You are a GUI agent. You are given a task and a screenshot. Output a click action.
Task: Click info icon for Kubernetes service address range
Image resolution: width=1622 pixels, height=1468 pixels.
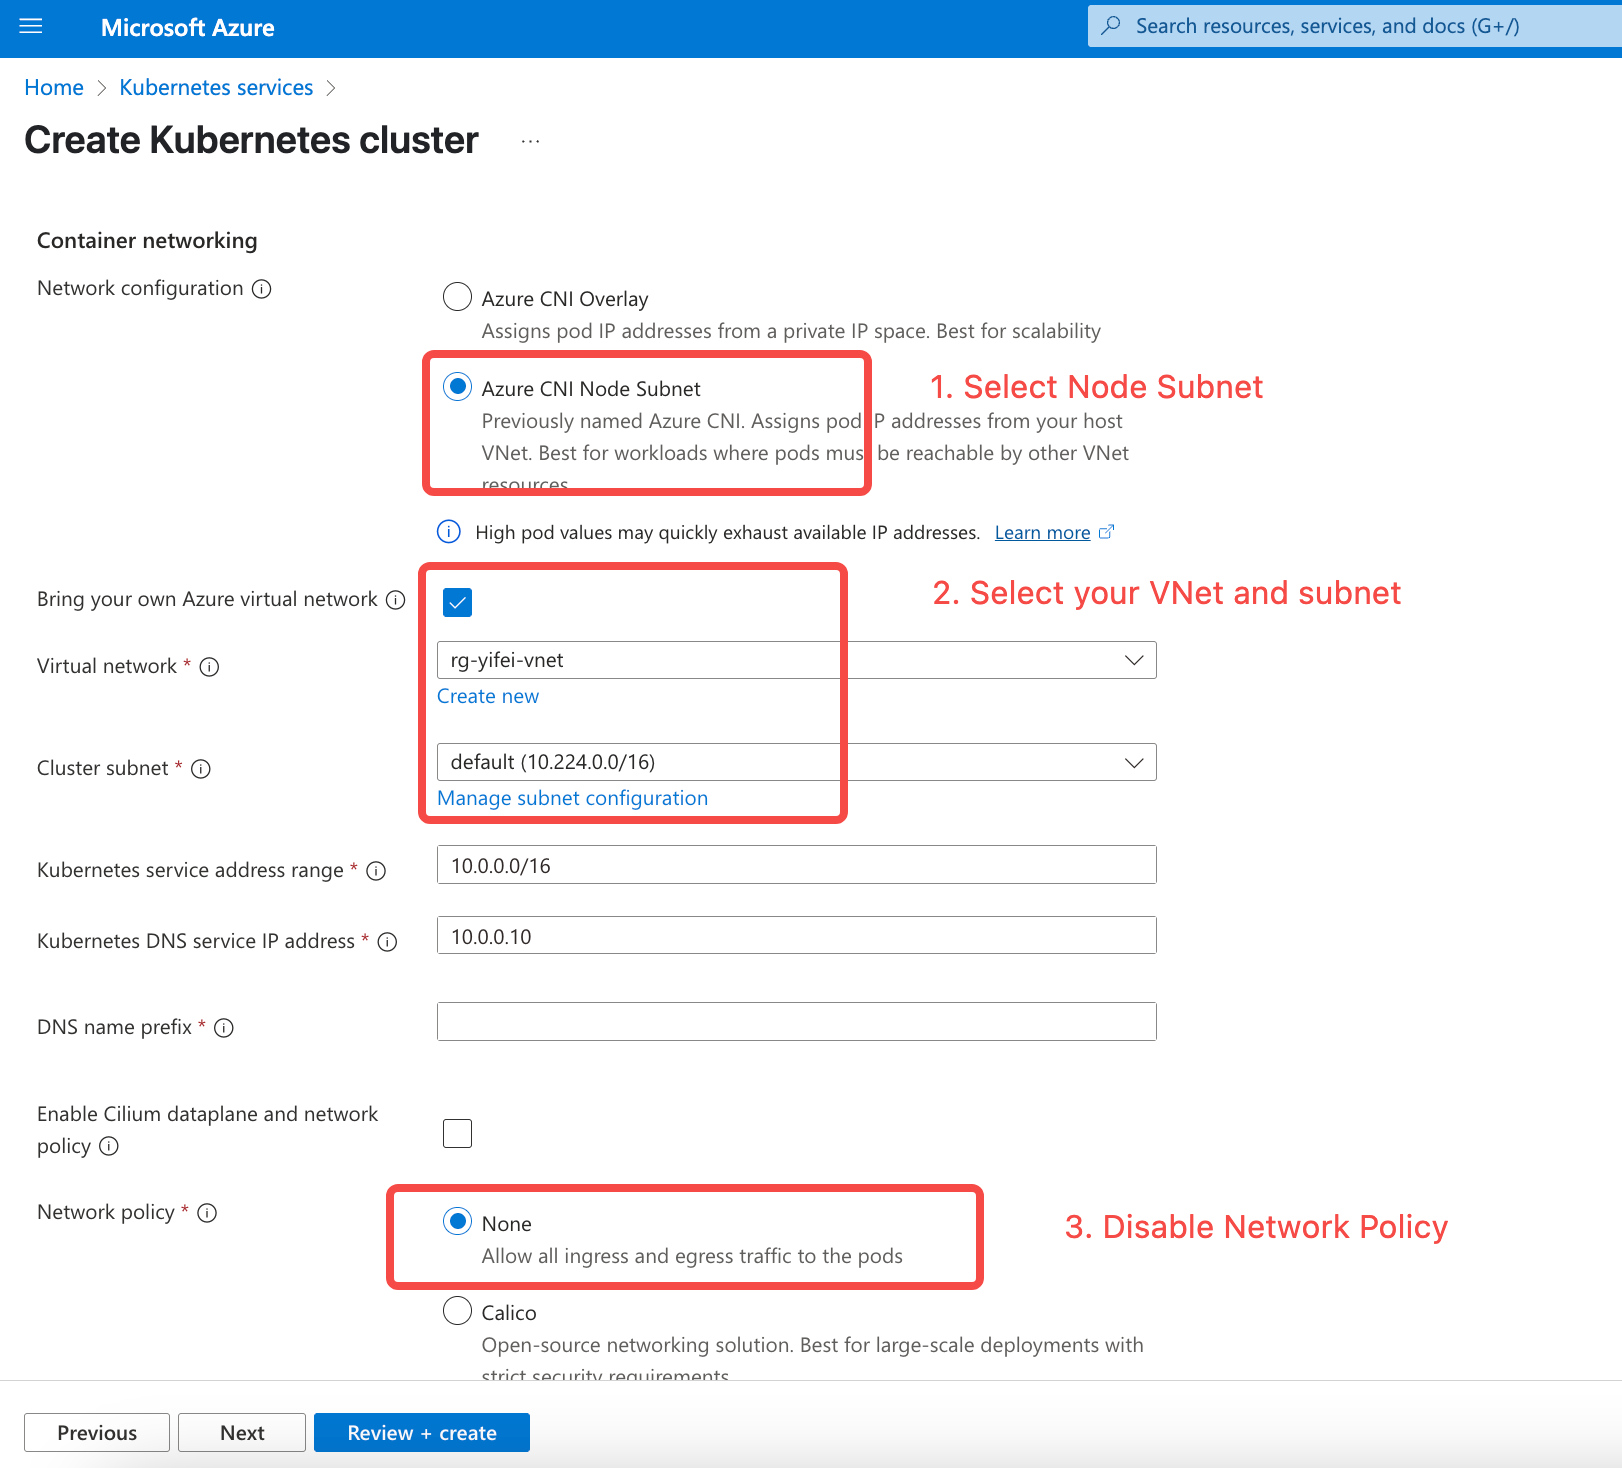point(376,871)
